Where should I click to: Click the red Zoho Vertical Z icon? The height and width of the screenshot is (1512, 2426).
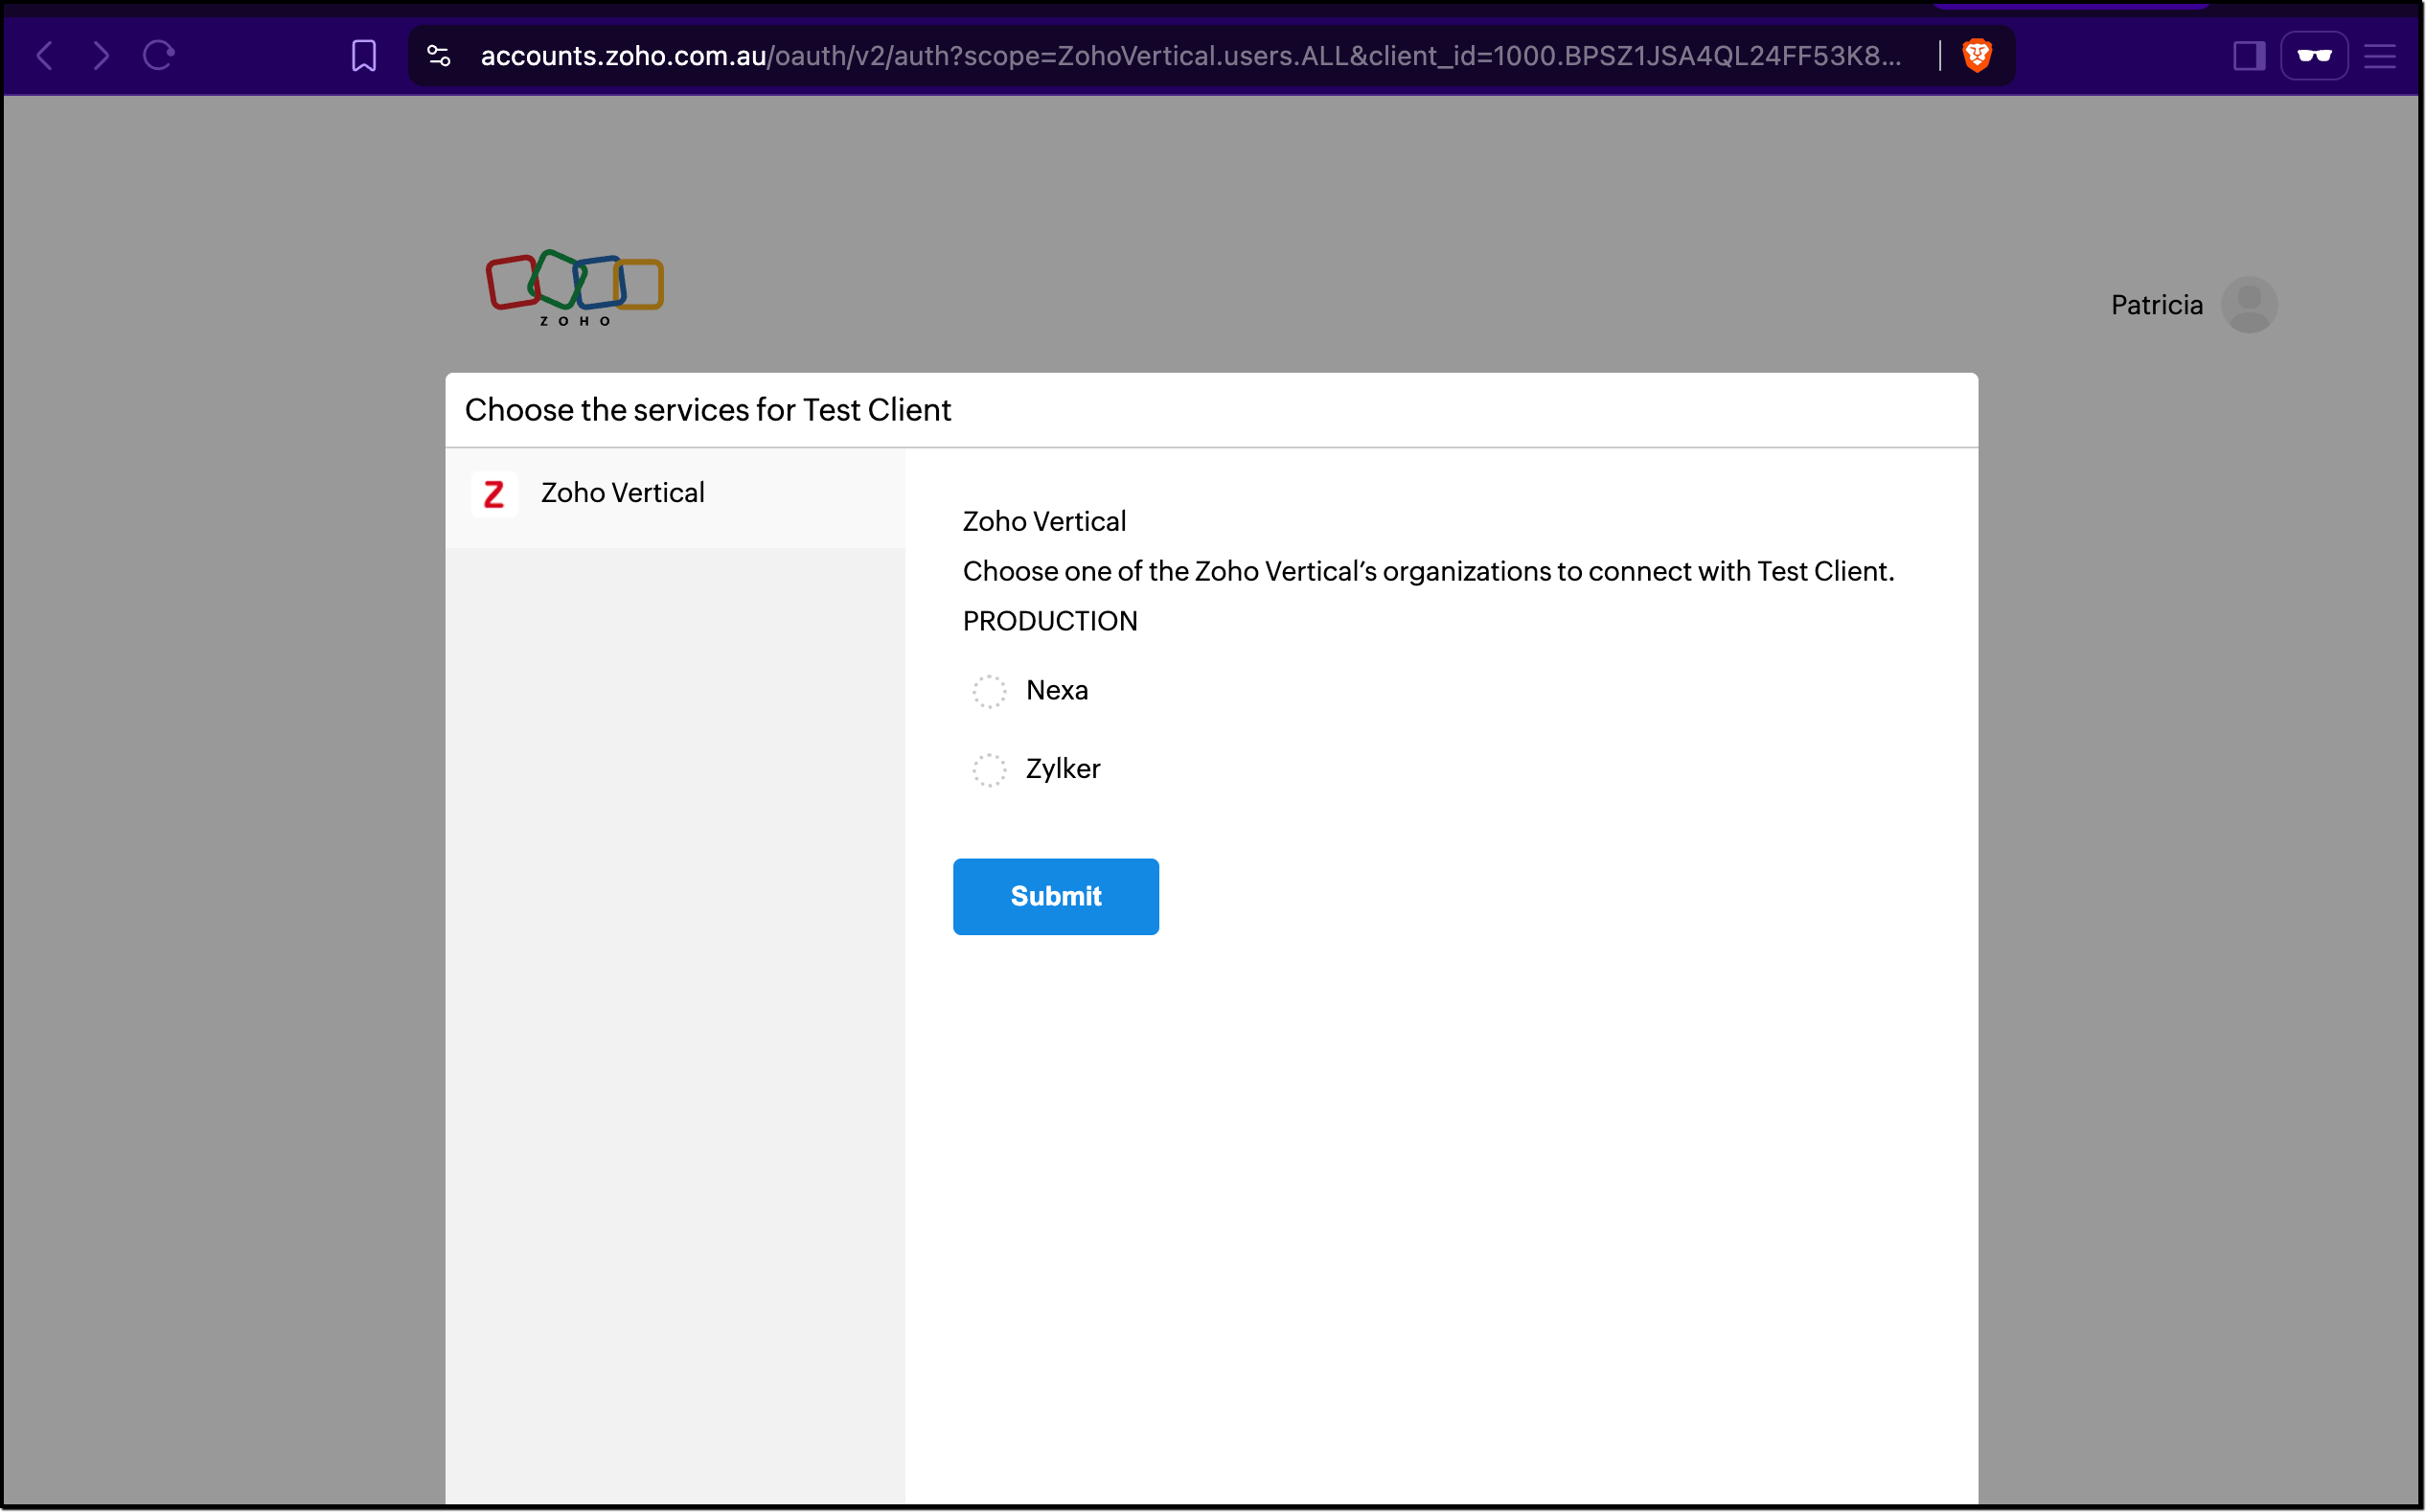click(494, 494)
